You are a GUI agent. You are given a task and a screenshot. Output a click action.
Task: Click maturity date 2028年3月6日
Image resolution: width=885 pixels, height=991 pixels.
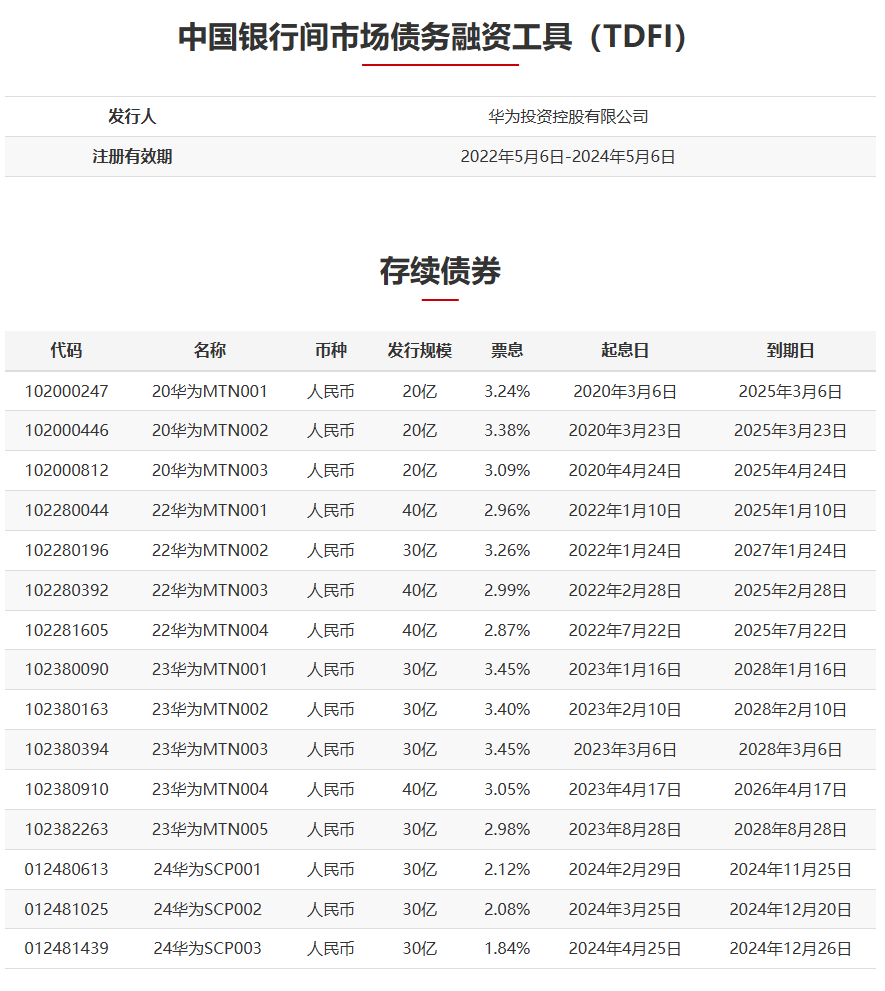(790, 750)
